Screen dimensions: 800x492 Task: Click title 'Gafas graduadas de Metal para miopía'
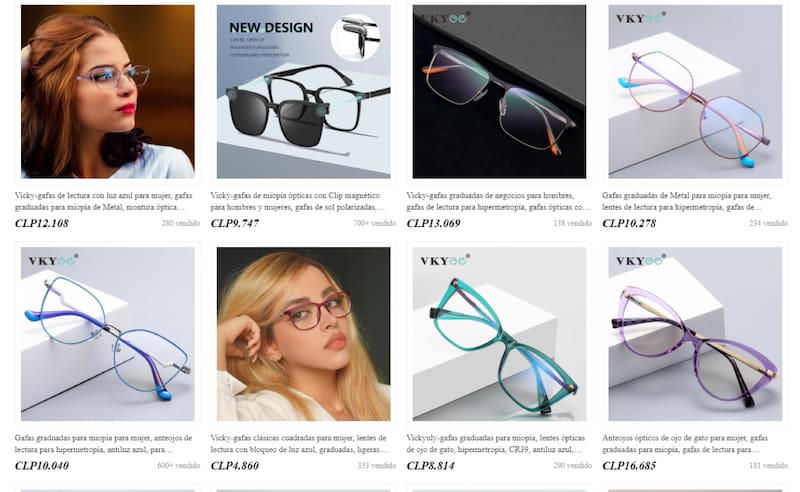click(x=687, y=201)
